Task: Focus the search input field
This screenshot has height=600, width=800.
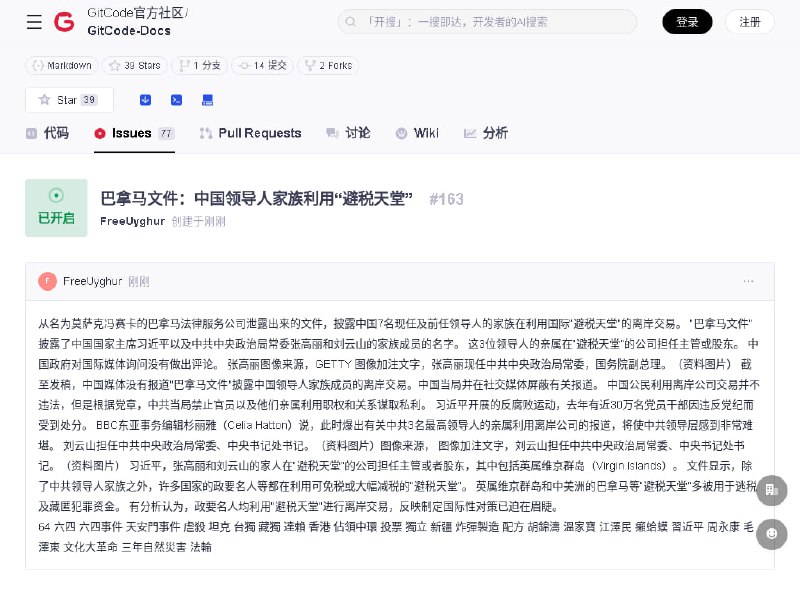Action: click(x=490, y=22)
